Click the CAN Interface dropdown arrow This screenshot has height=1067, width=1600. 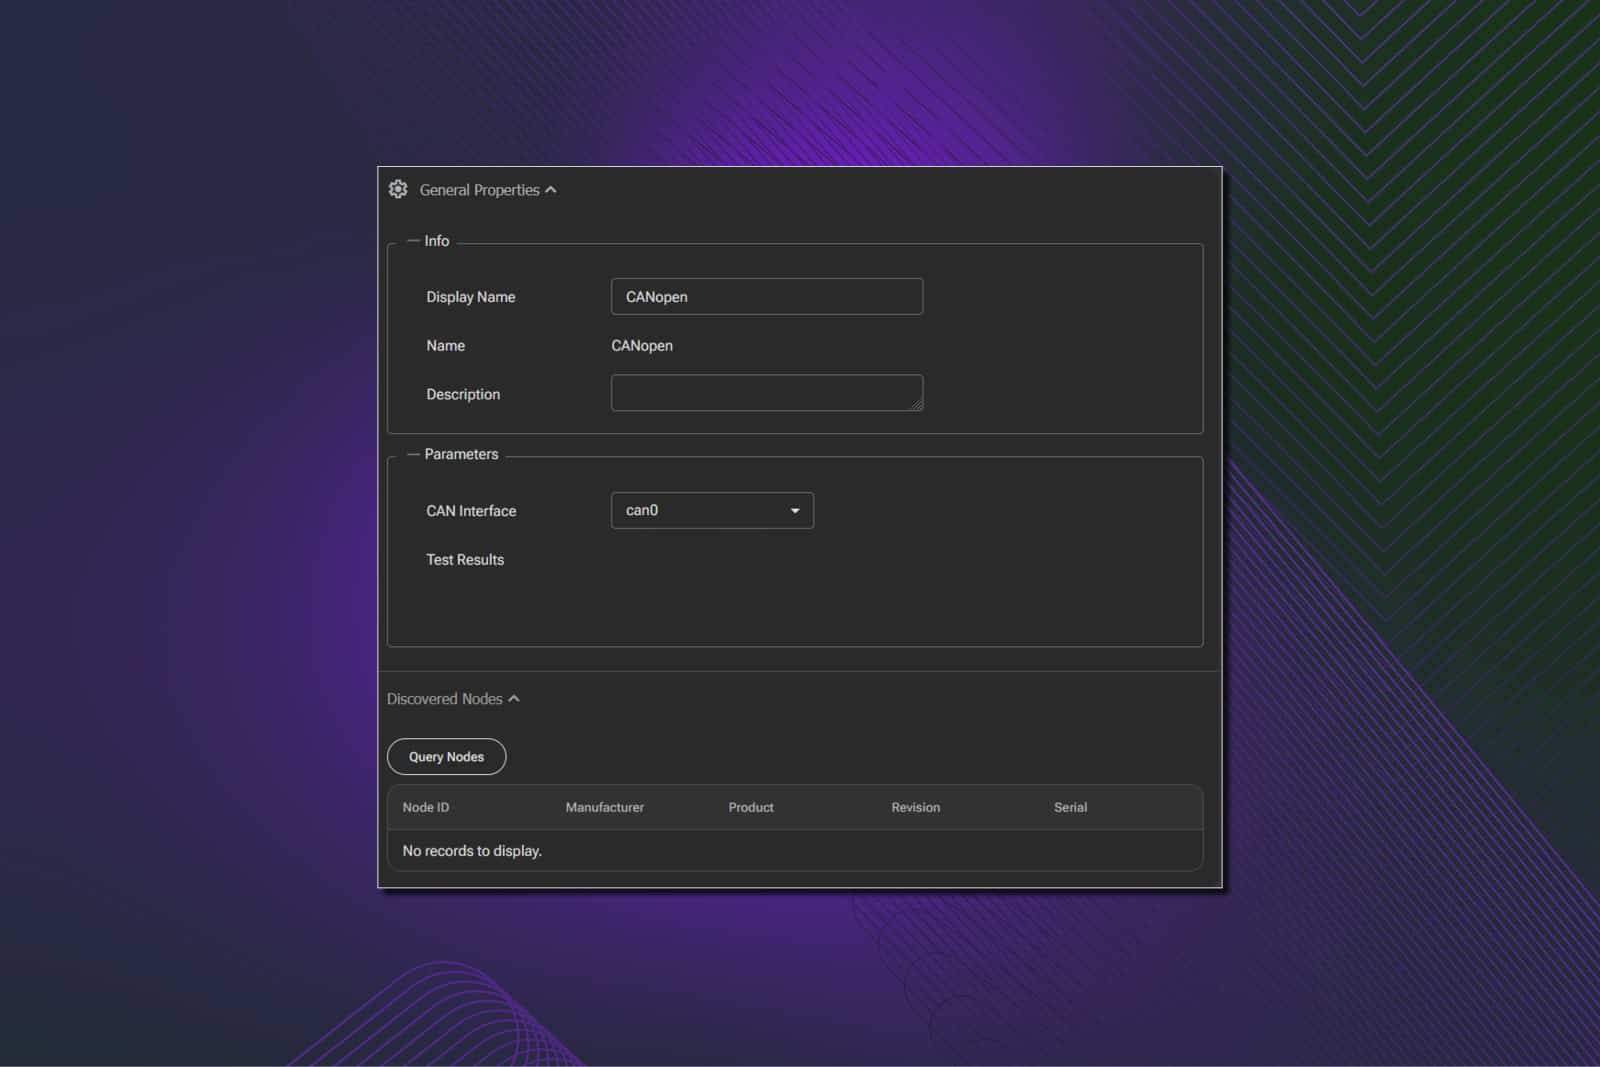(795, 511)
